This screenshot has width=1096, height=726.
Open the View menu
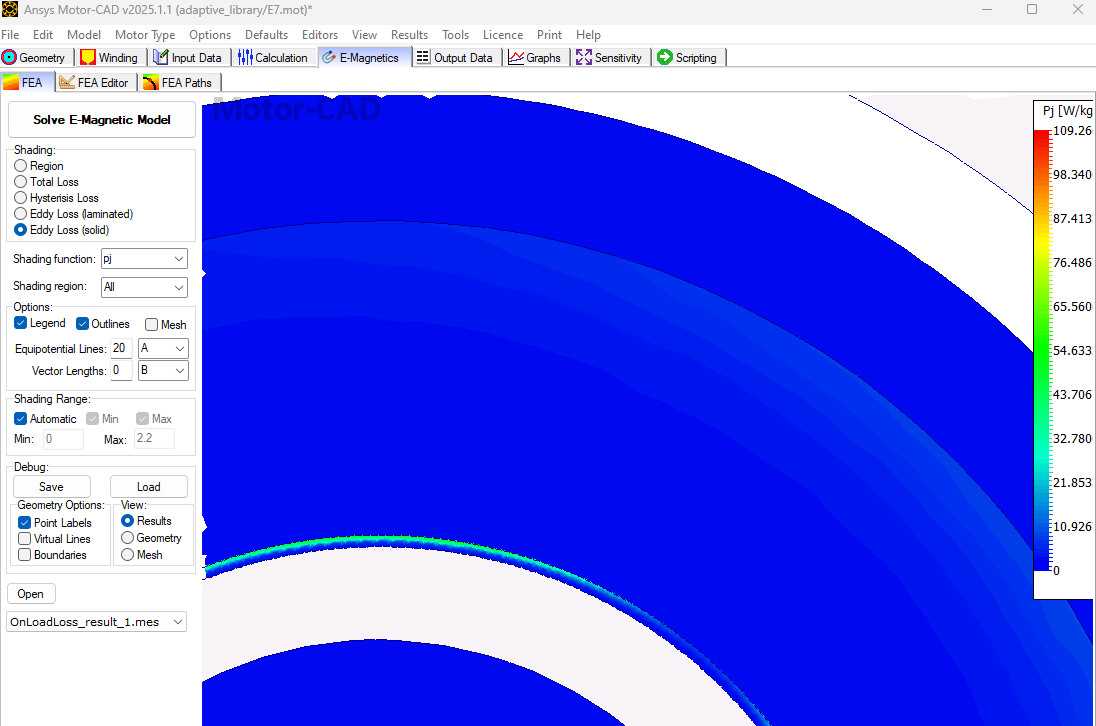click(364, 34)
